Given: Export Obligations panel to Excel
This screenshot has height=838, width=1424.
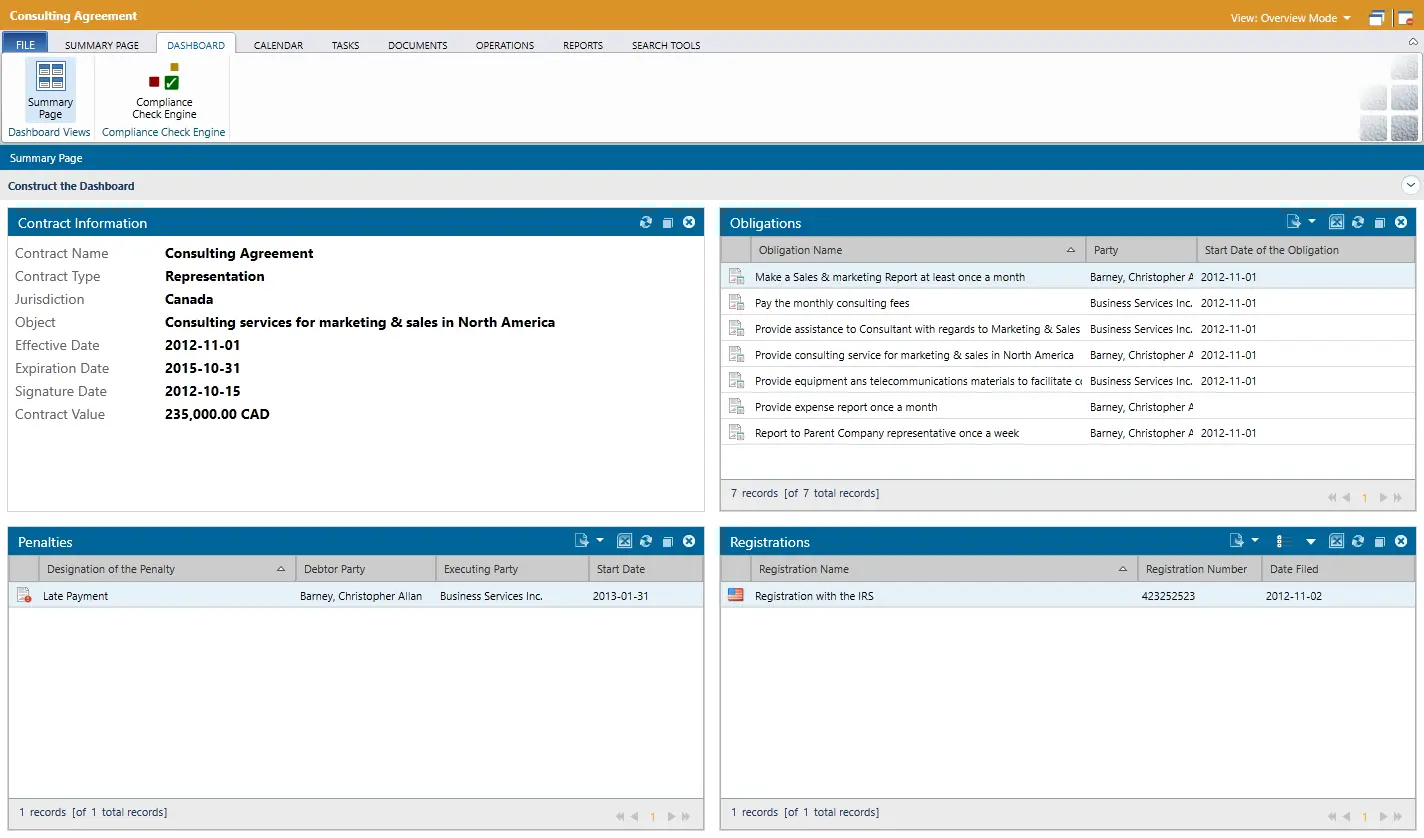Looking at the screenshot, I should [x=1336, y=223].
